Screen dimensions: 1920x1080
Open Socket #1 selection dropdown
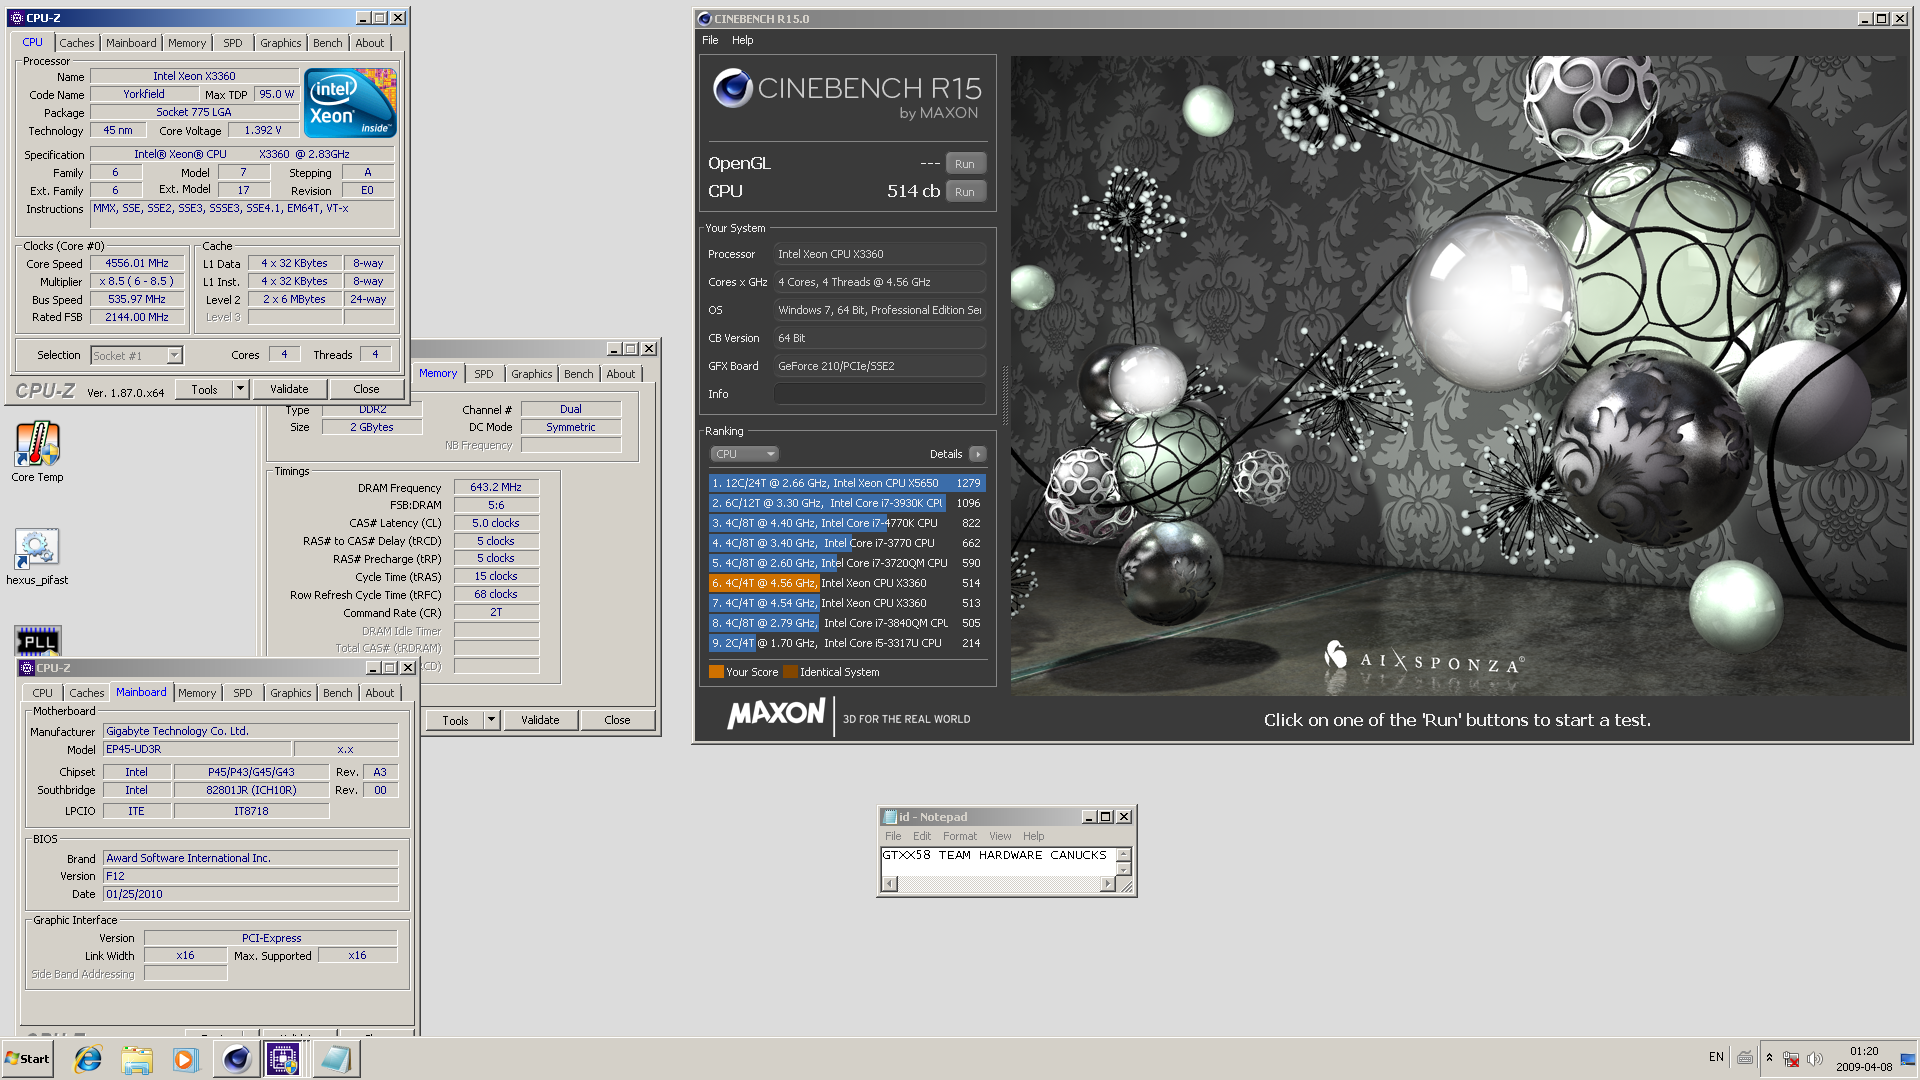tap(137, 355)
